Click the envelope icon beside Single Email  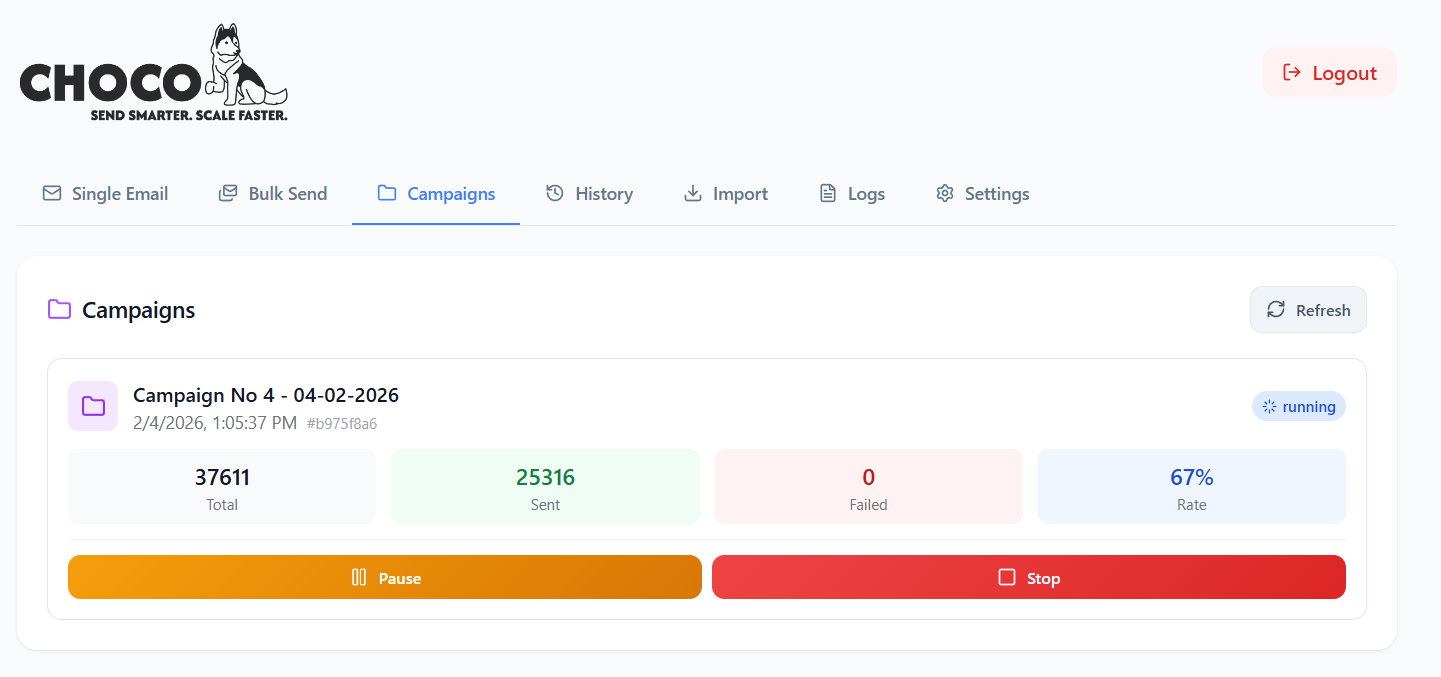click(x=51, y=193)
